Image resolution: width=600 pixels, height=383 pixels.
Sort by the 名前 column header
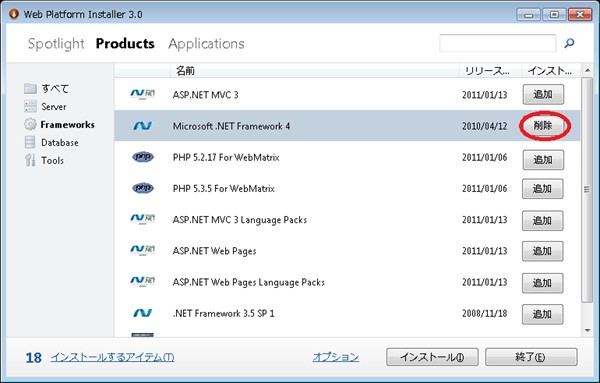click(315, 70)
